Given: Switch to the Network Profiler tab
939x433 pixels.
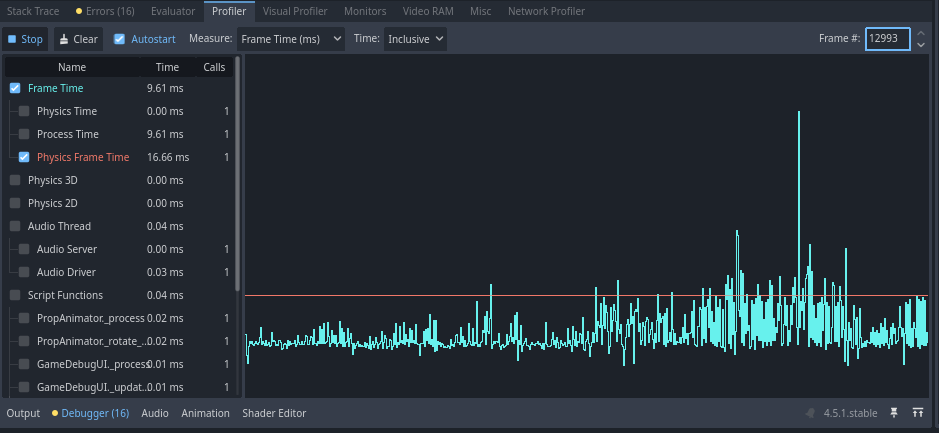Looking at the screenshot, I should tap(546, 11).
